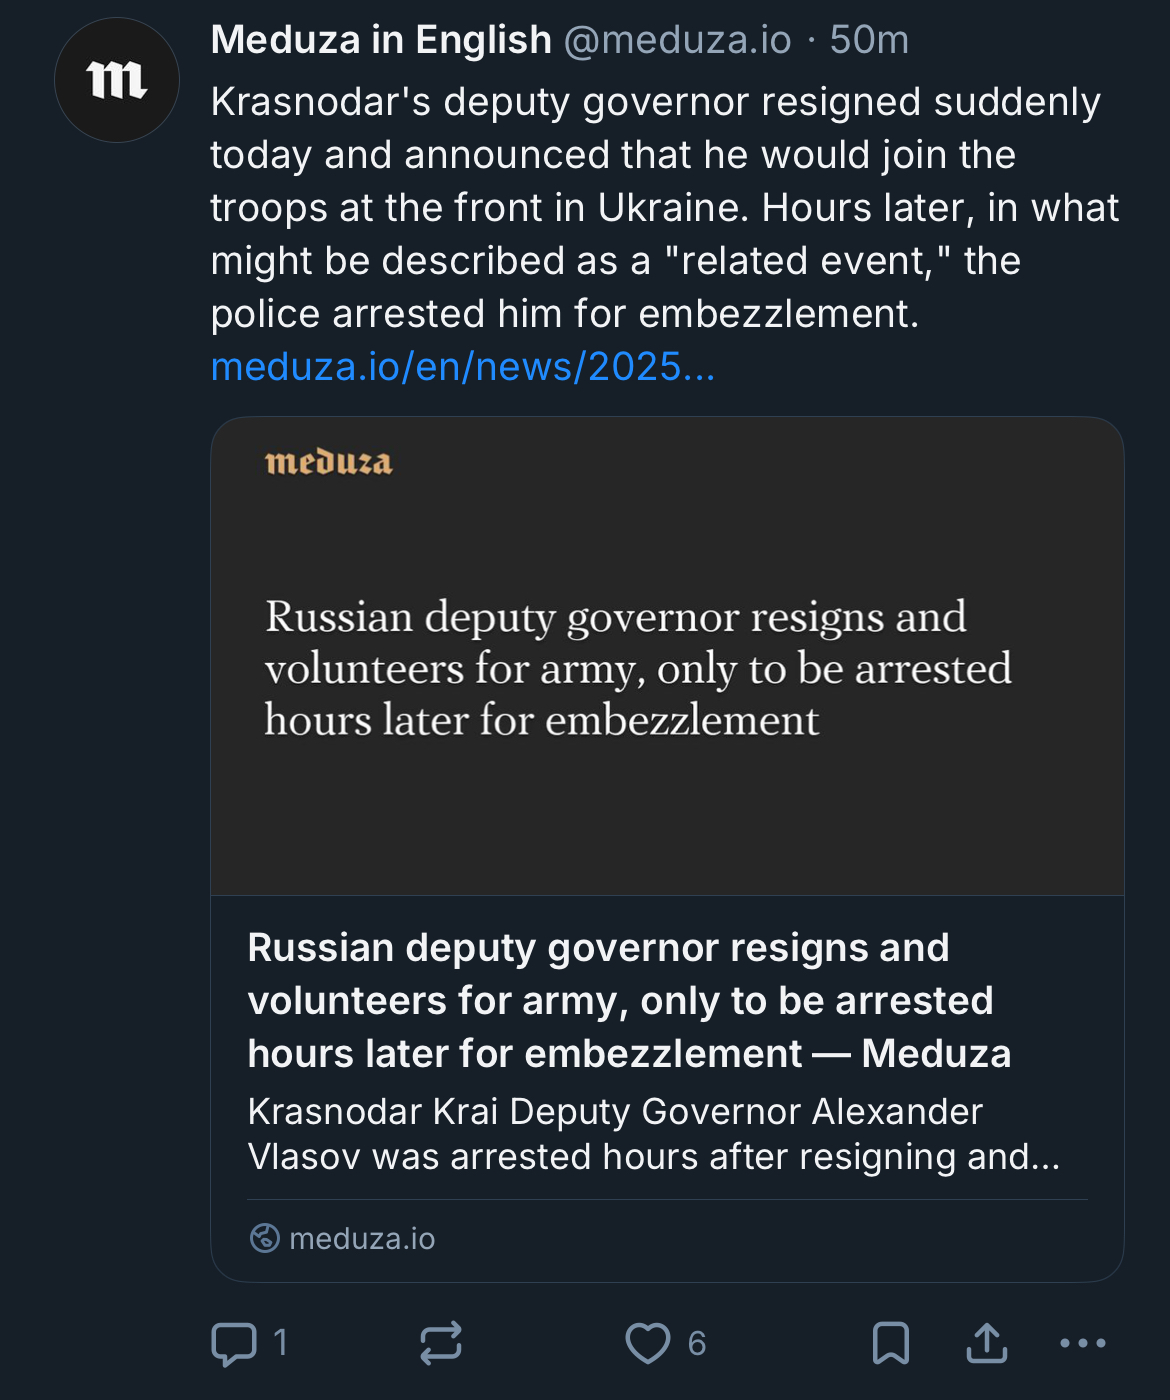Image resolution: width=1170 pixels, height=1400 pixels.
Task: Repost this Meduza post
Action: 441,1343
